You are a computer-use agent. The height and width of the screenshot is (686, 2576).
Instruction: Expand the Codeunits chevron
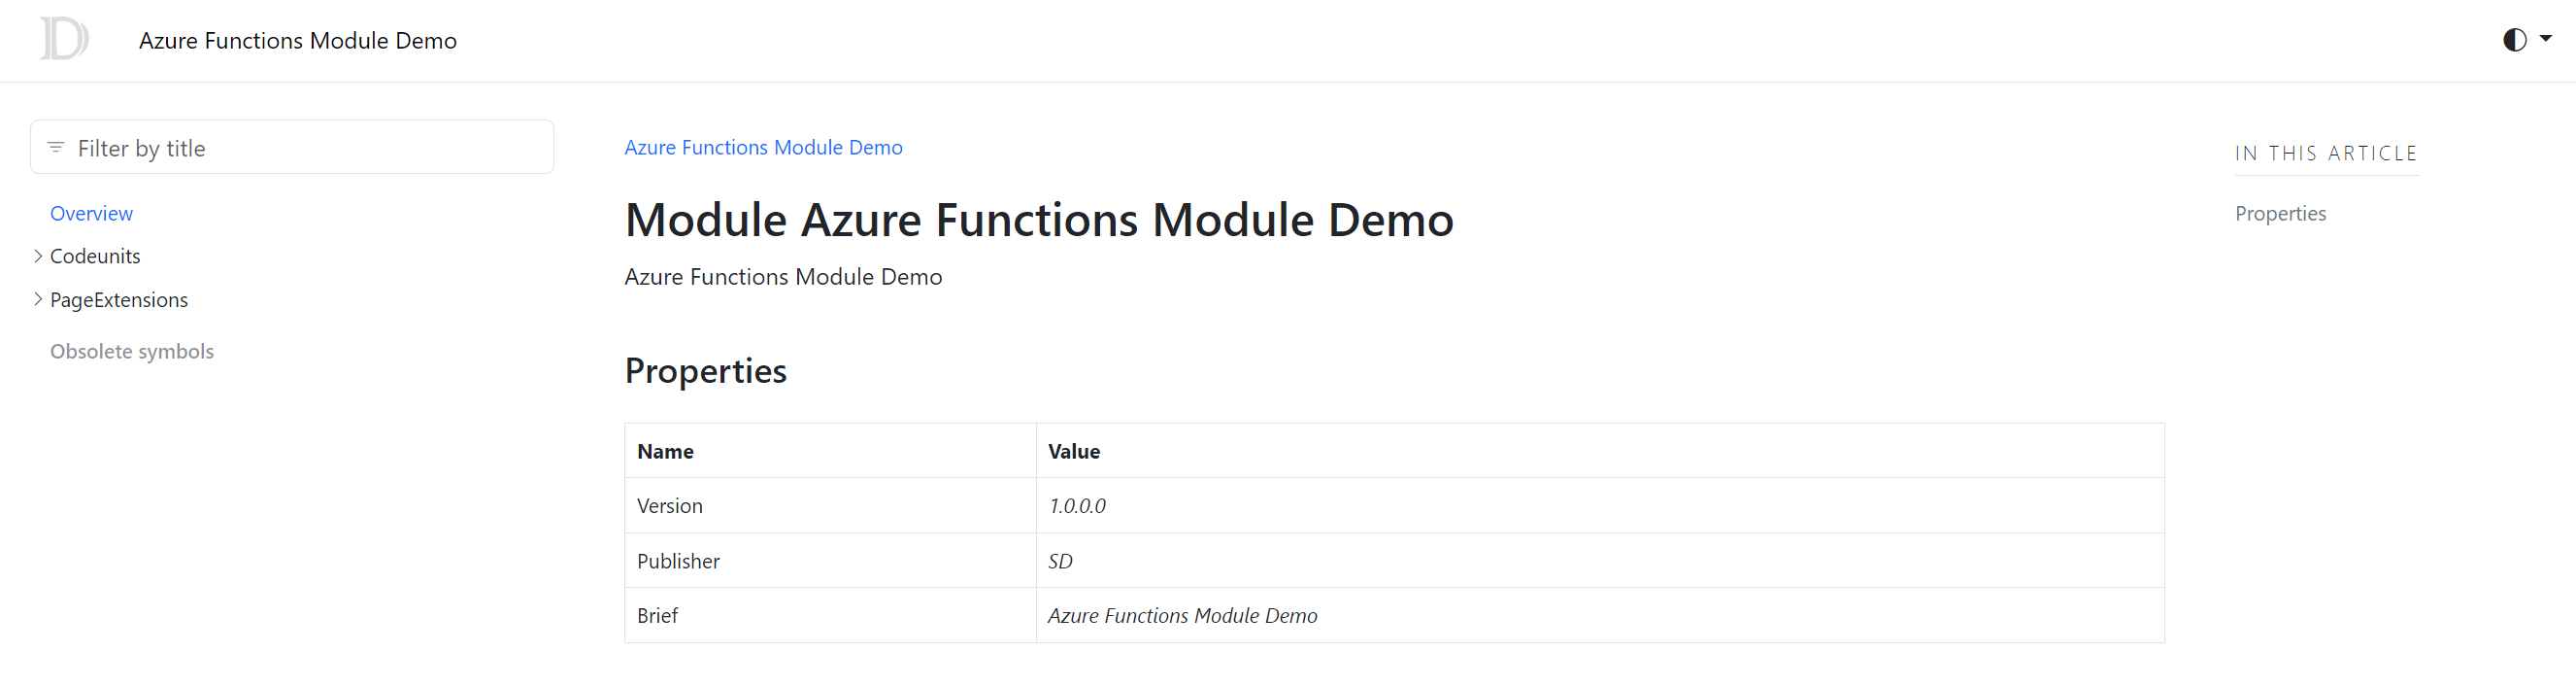pyautogui.click(x=38, y=256)
